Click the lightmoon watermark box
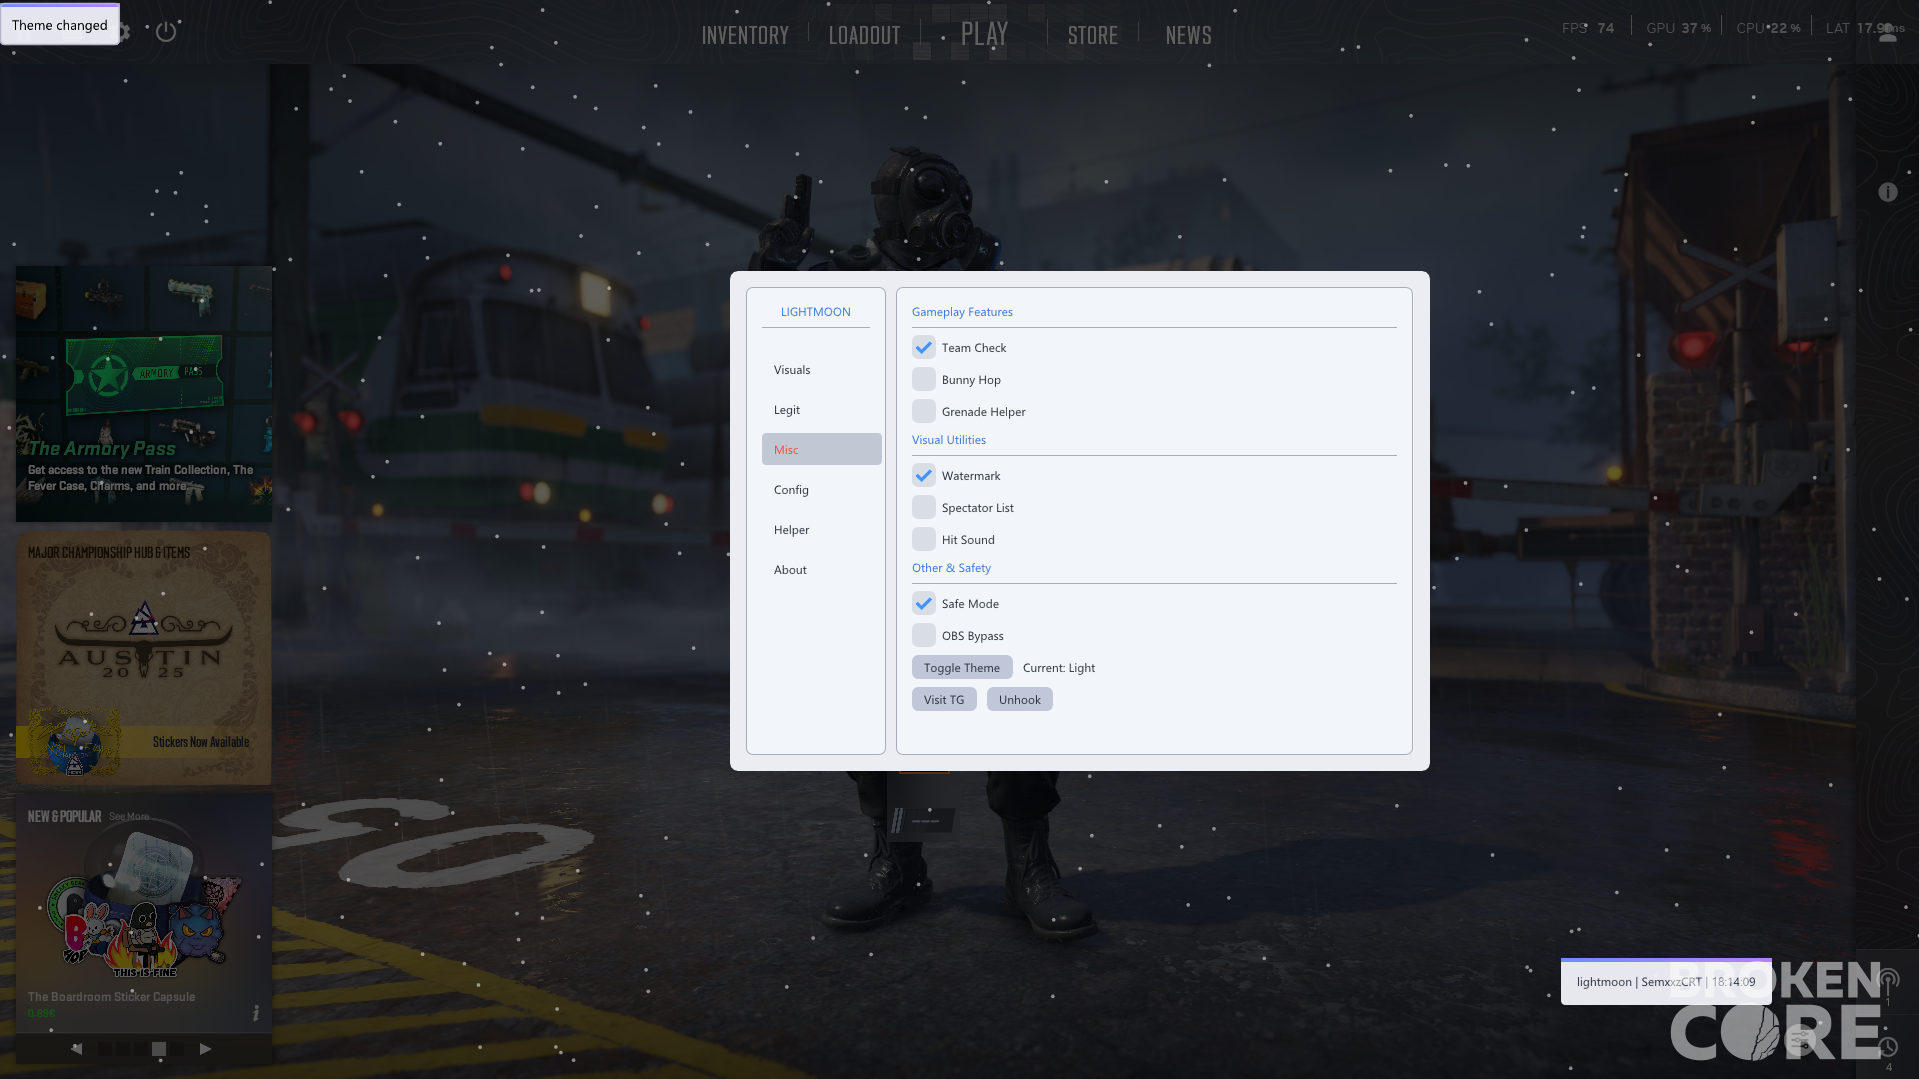 click(1666, 982)
